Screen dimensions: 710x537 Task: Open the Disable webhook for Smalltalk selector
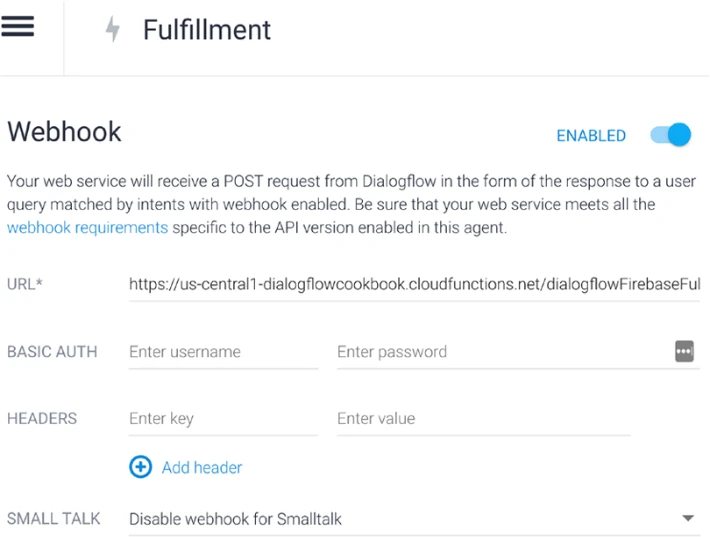[x=414, y=519]
